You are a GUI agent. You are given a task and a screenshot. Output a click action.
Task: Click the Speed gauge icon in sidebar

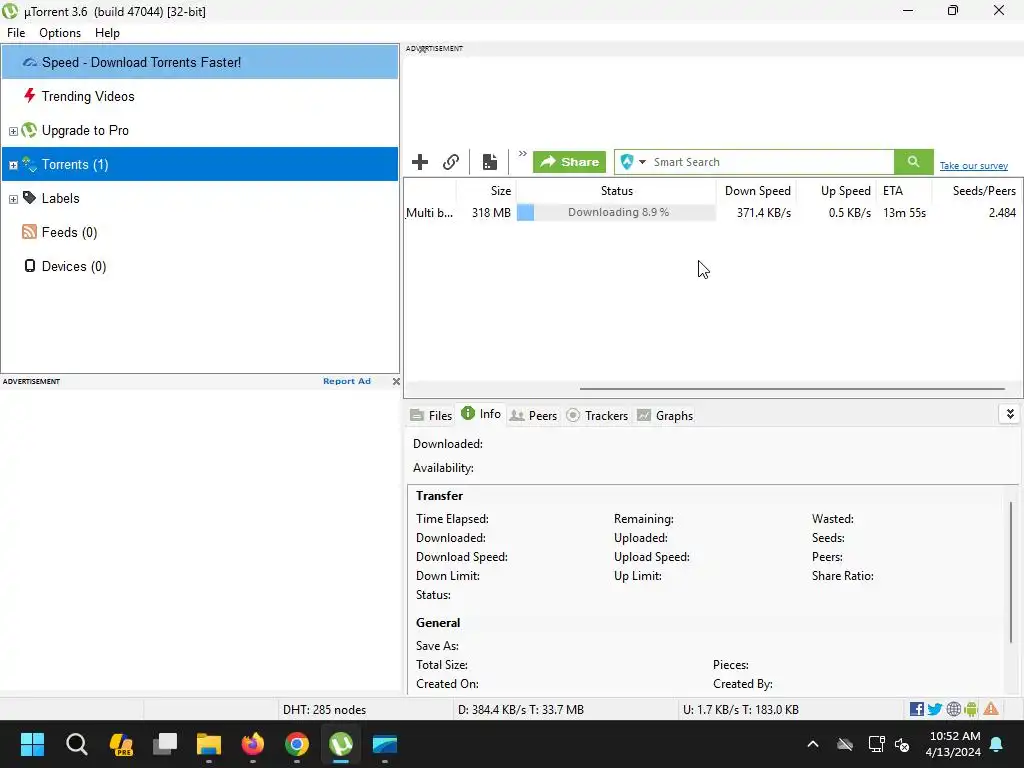29,63
